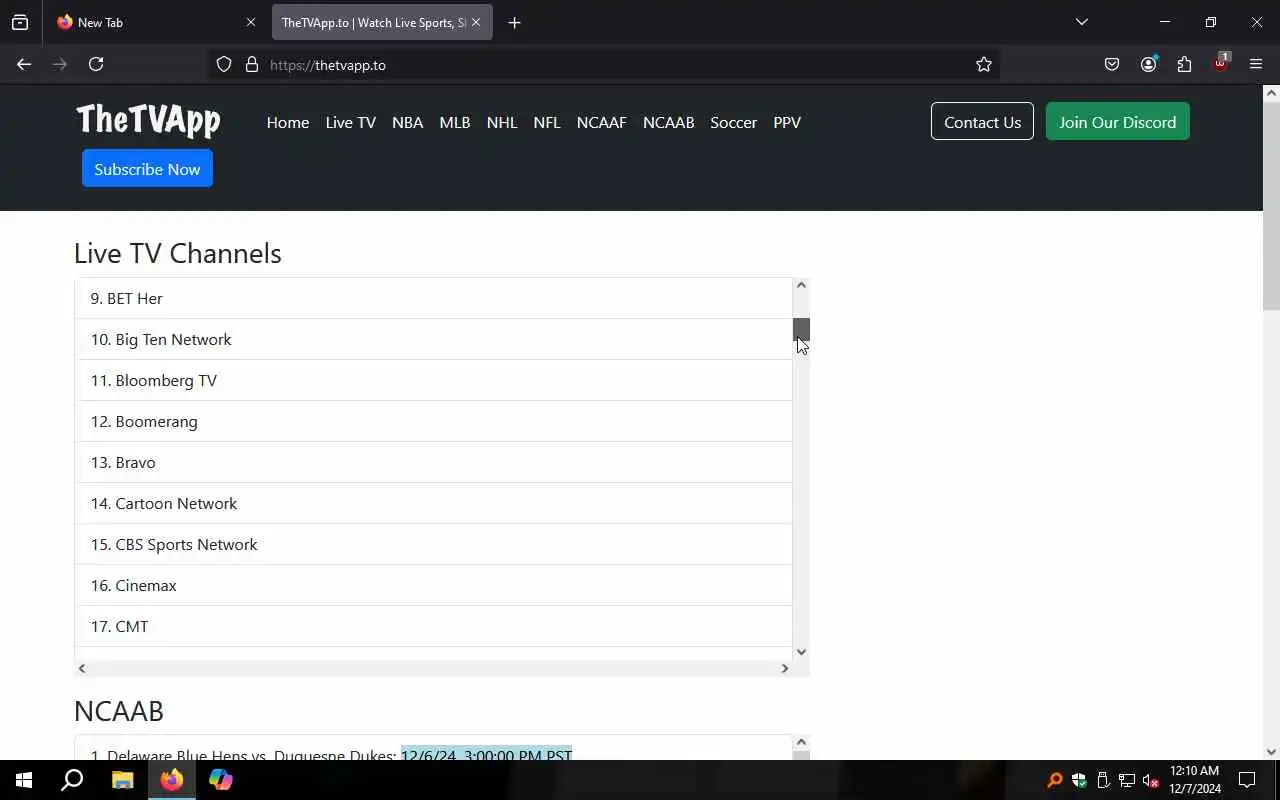Click the muted volume tray icon
This screenshot has height=800, width=1280.
point(1151,780)
